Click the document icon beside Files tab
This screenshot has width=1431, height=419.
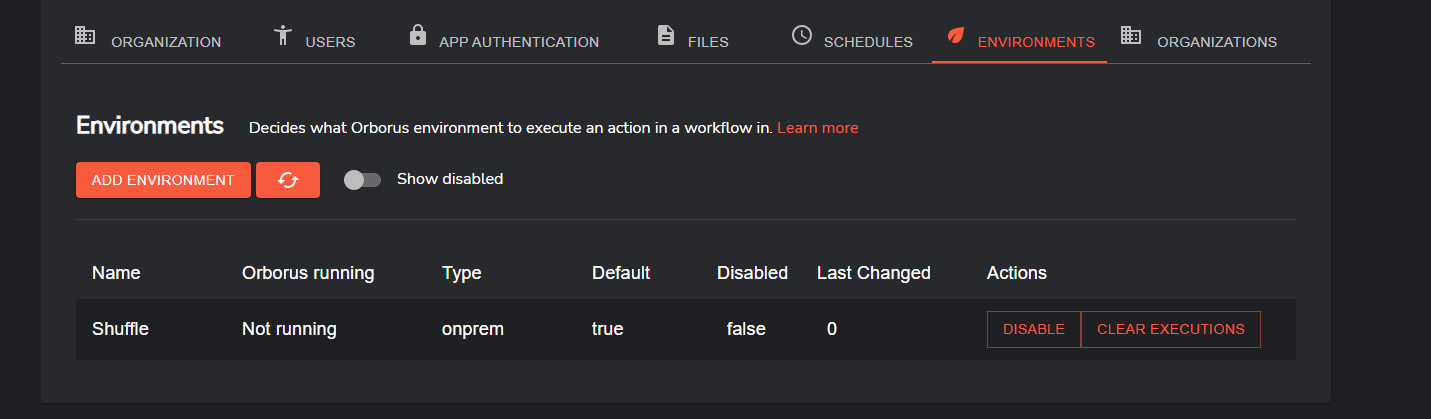tap(666, 35)
